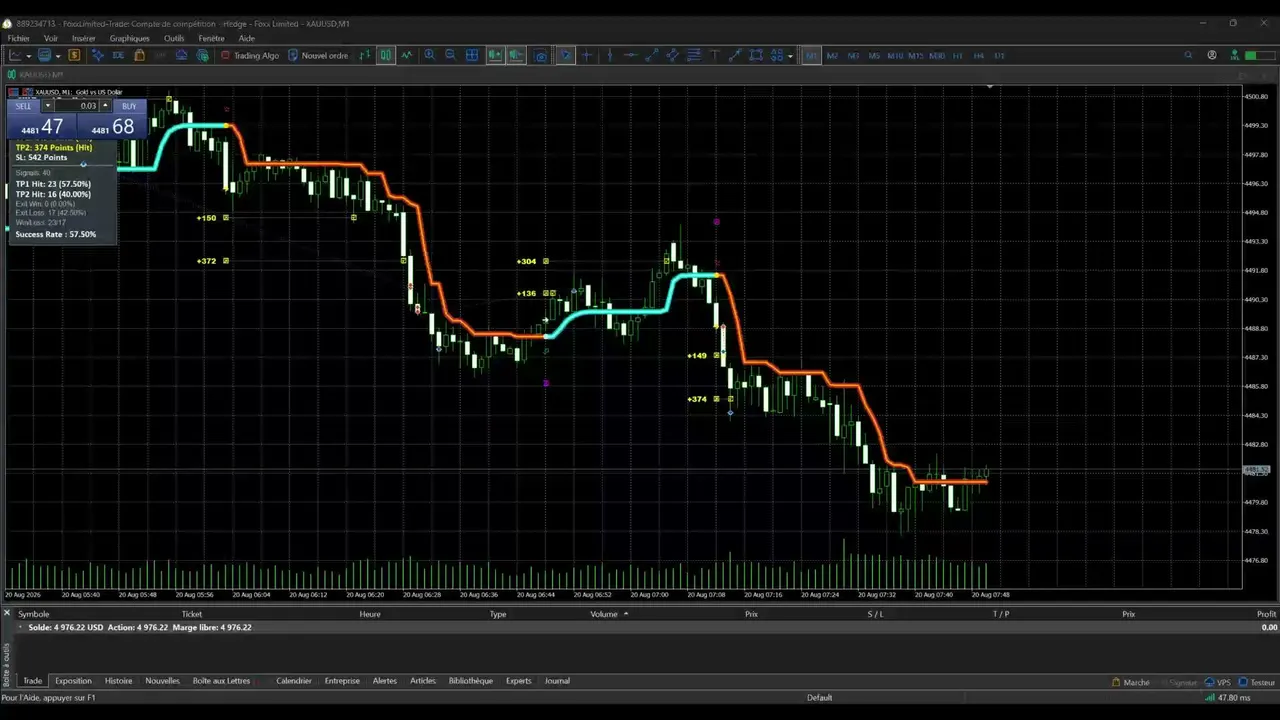The image size is (1280, 720).
Task: Increase the lot volume arrow
Action: tap(105, 106)
